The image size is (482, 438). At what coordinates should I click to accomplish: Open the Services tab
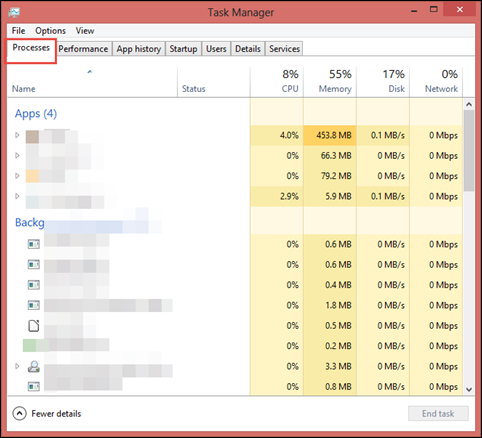284,49
